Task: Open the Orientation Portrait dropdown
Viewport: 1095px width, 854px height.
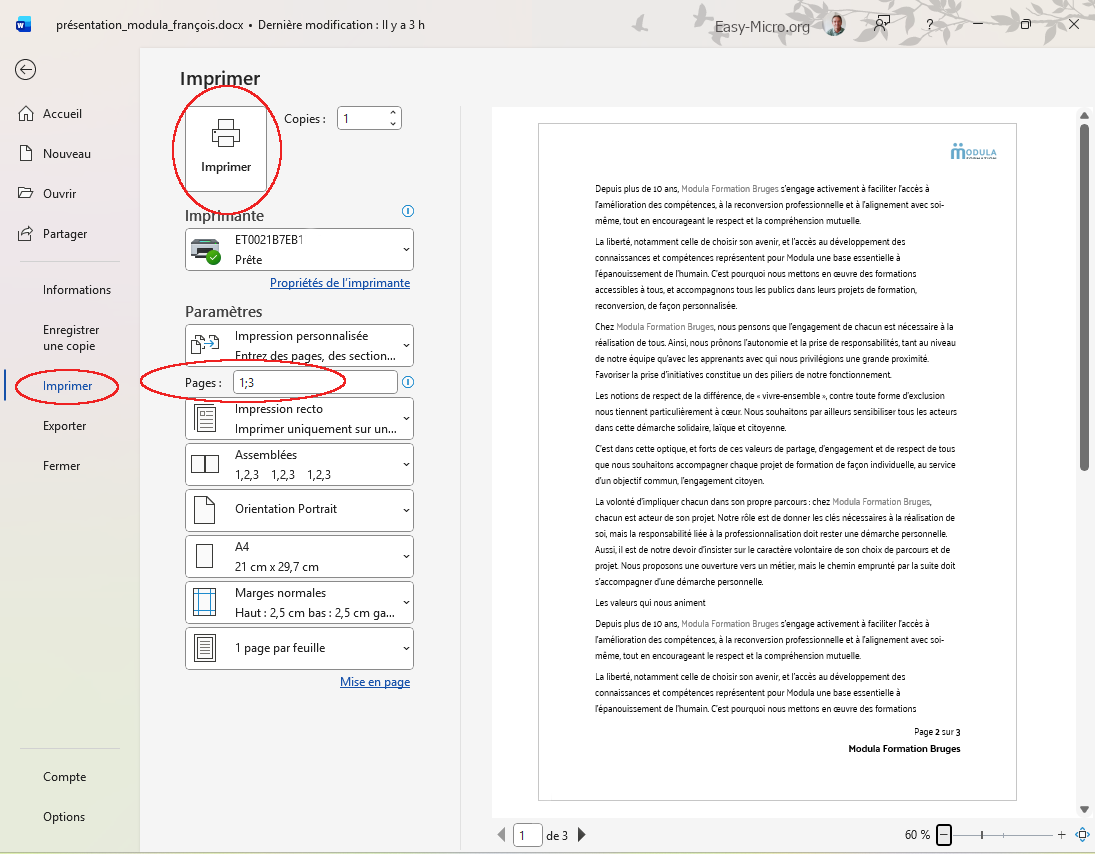Action: (298, 510)
